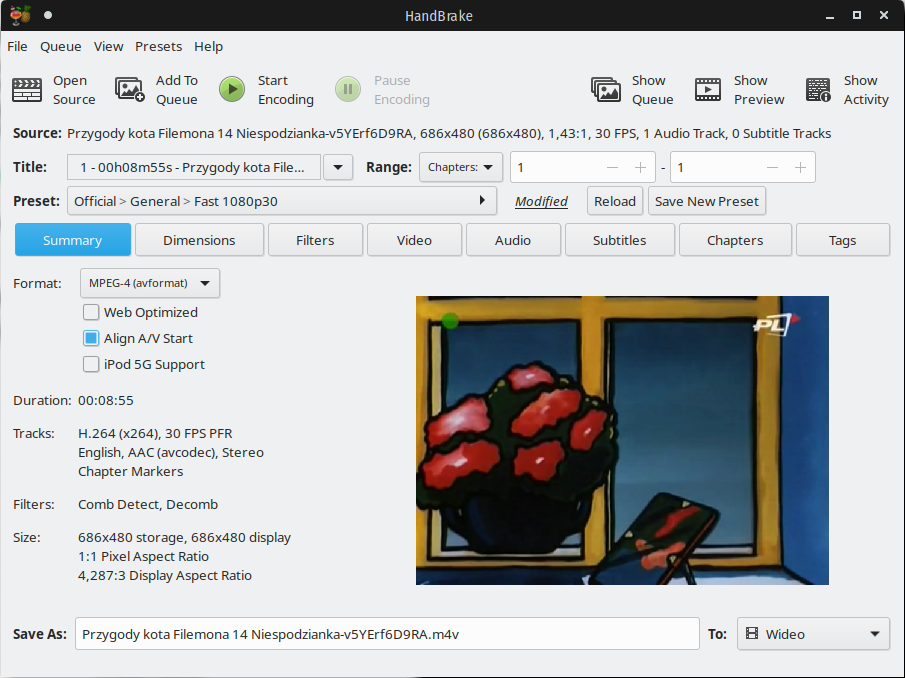The width and height of the screenshot is (905, 678).
Task: Click the 686x480 storage size text
Action: [x=184, y=537]
